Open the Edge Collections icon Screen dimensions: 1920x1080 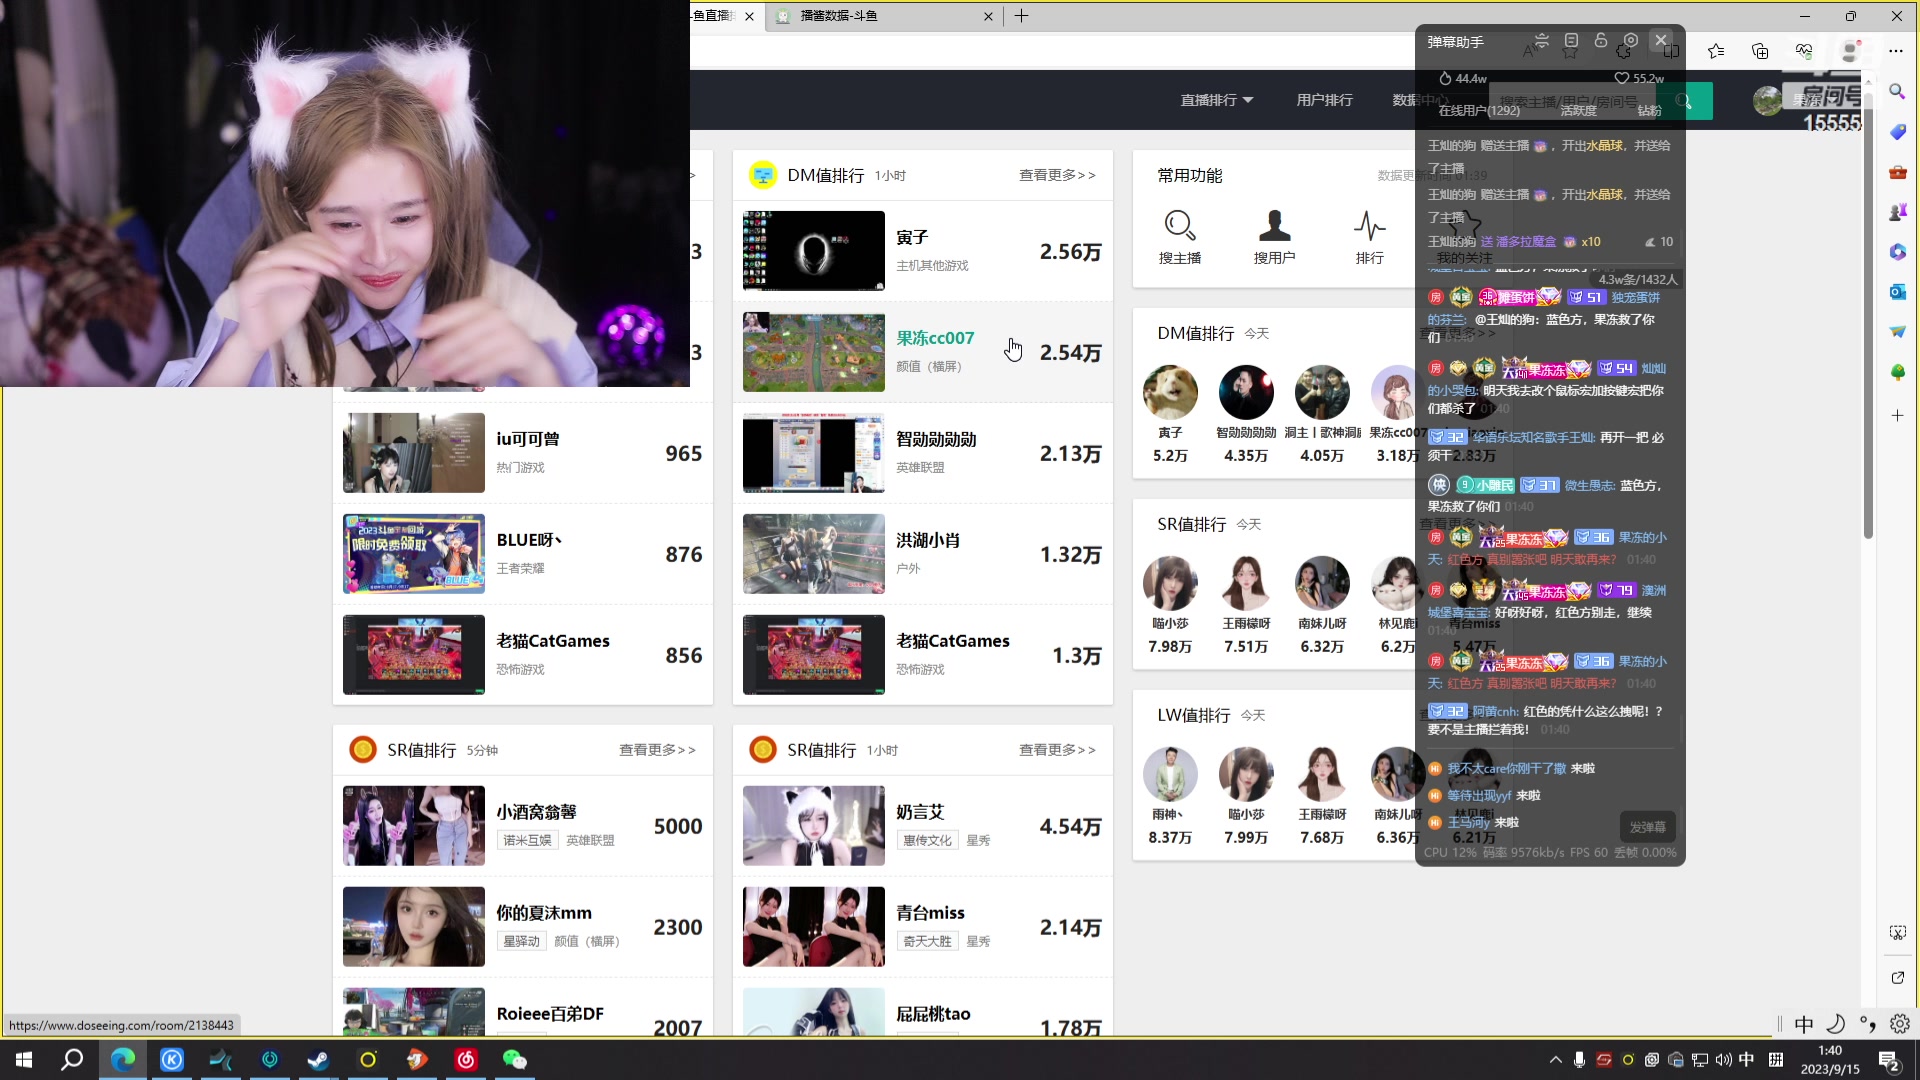pyautogui.click(x=1760, y=51)
